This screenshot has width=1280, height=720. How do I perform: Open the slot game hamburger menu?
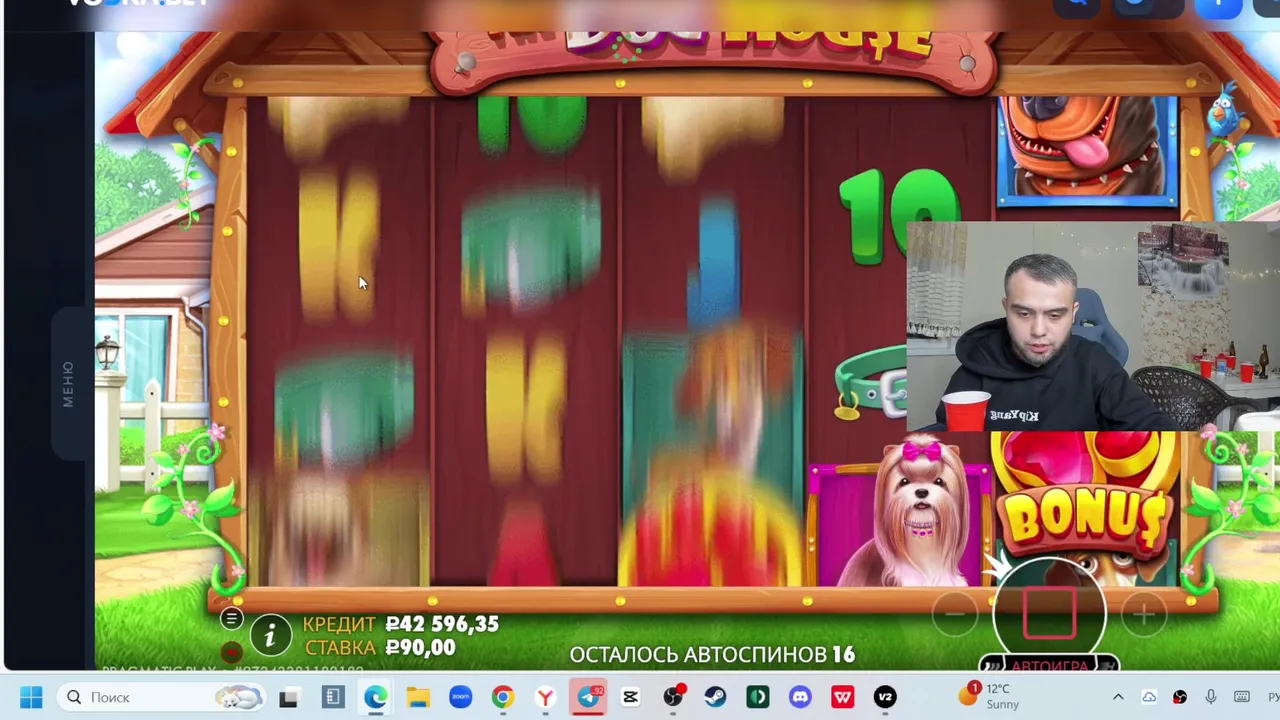click(x=231, y=619)
